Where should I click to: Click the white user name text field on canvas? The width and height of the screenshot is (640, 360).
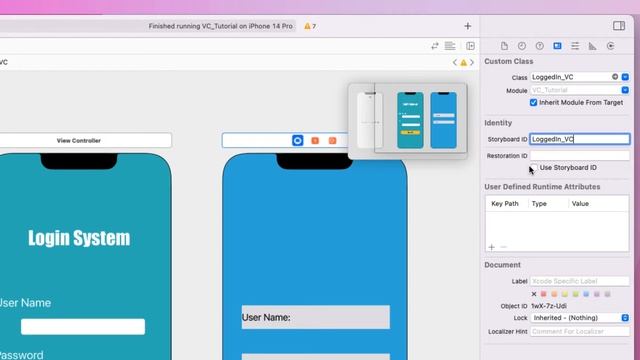click(x=83, y=327)
